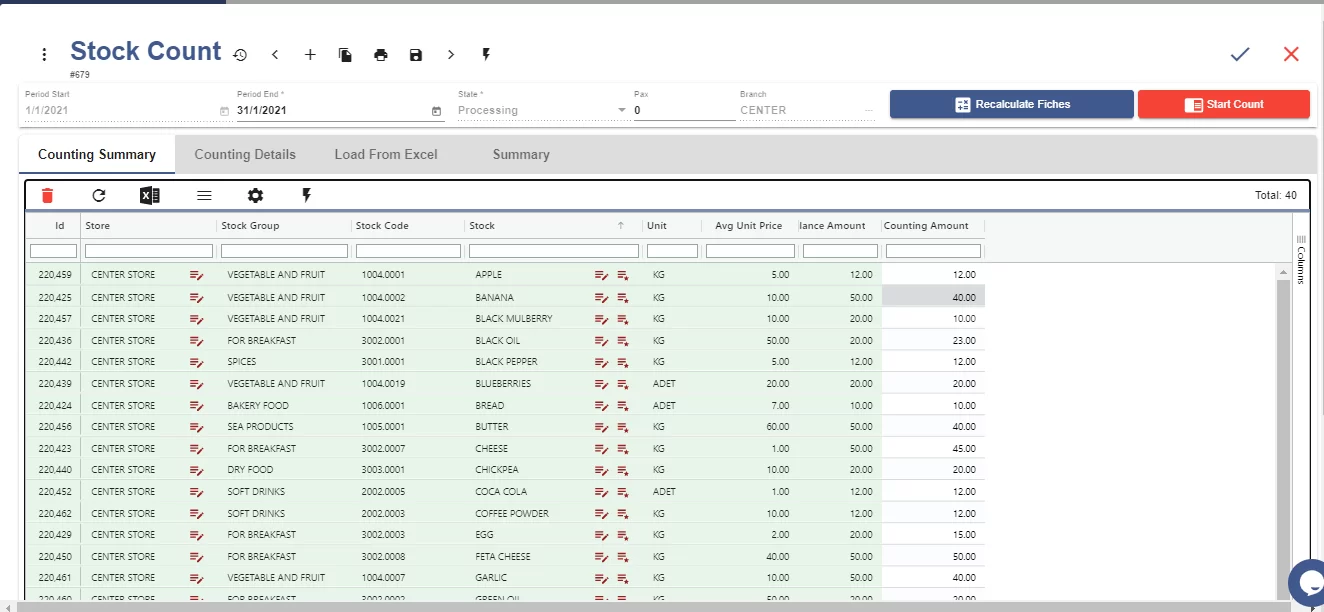Image resolution: width=1324 pixels, height=612 pixels.
Task: Click the Stock column filter field
Action: (555, 251)
